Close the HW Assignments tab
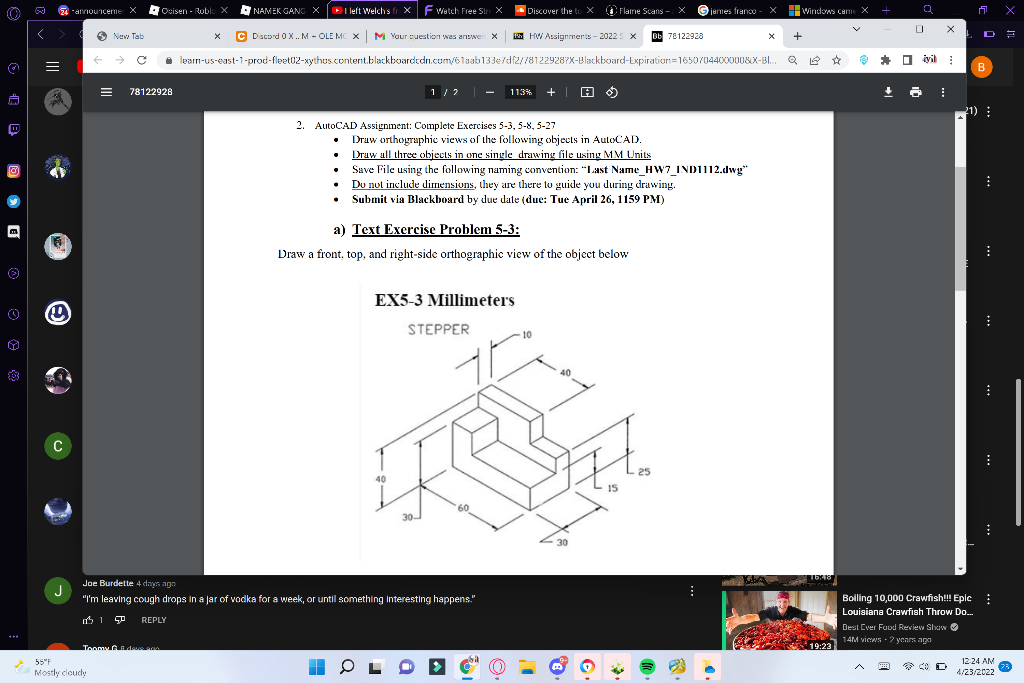Screen dimensions: 1024x683 coord(633,36)
